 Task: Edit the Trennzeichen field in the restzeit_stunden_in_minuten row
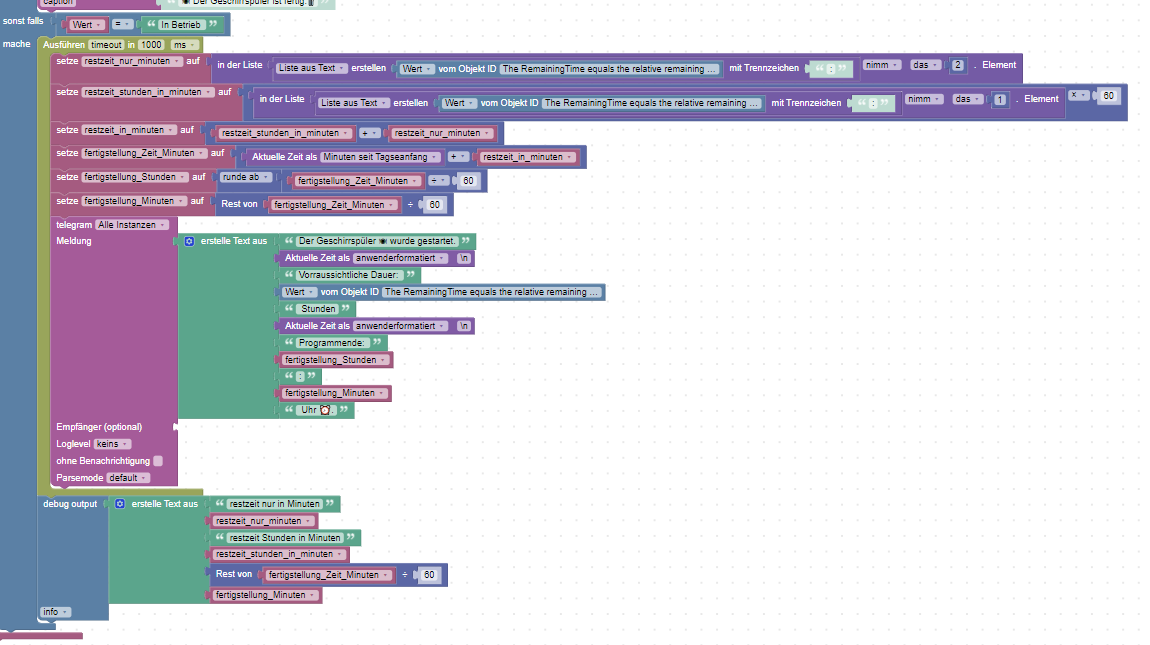coord(873,103)
